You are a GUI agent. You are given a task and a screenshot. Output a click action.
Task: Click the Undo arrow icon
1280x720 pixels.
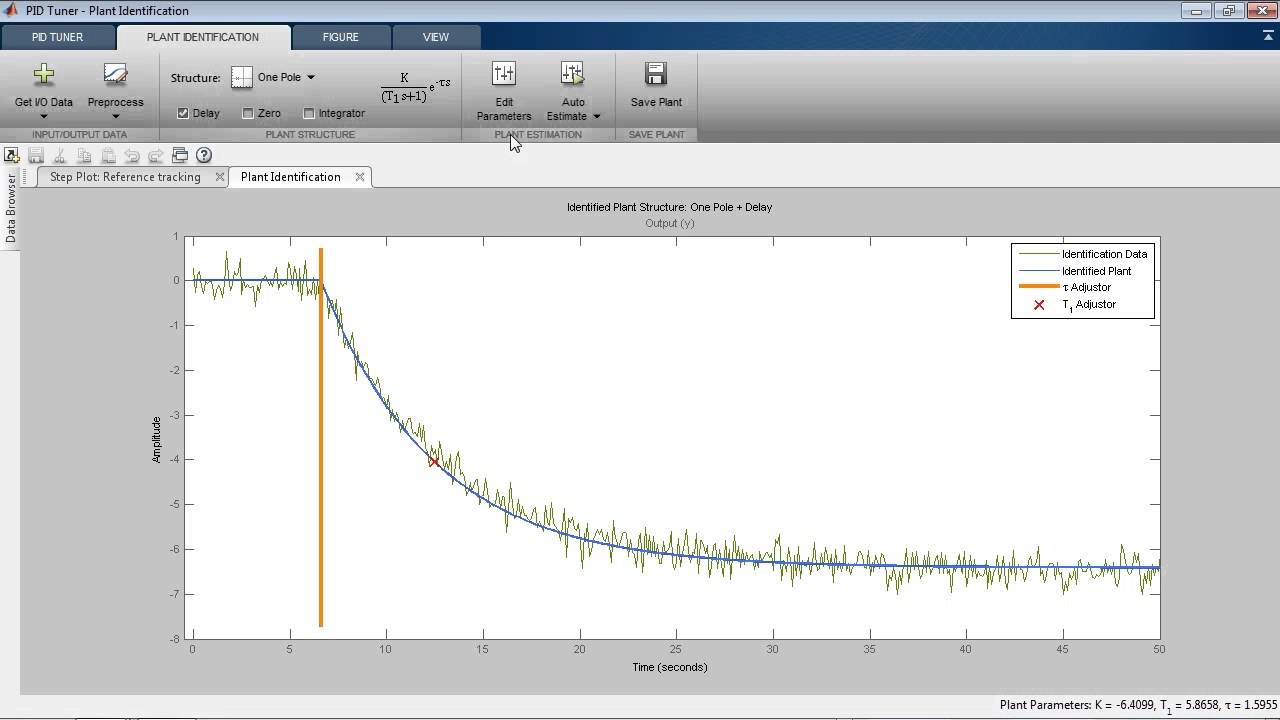click(132, 155)
